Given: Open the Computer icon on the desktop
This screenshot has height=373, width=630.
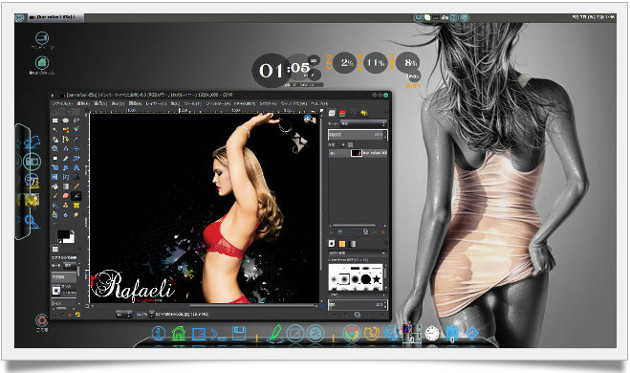Looking at the screenshot, I should (x=42, y=38).
